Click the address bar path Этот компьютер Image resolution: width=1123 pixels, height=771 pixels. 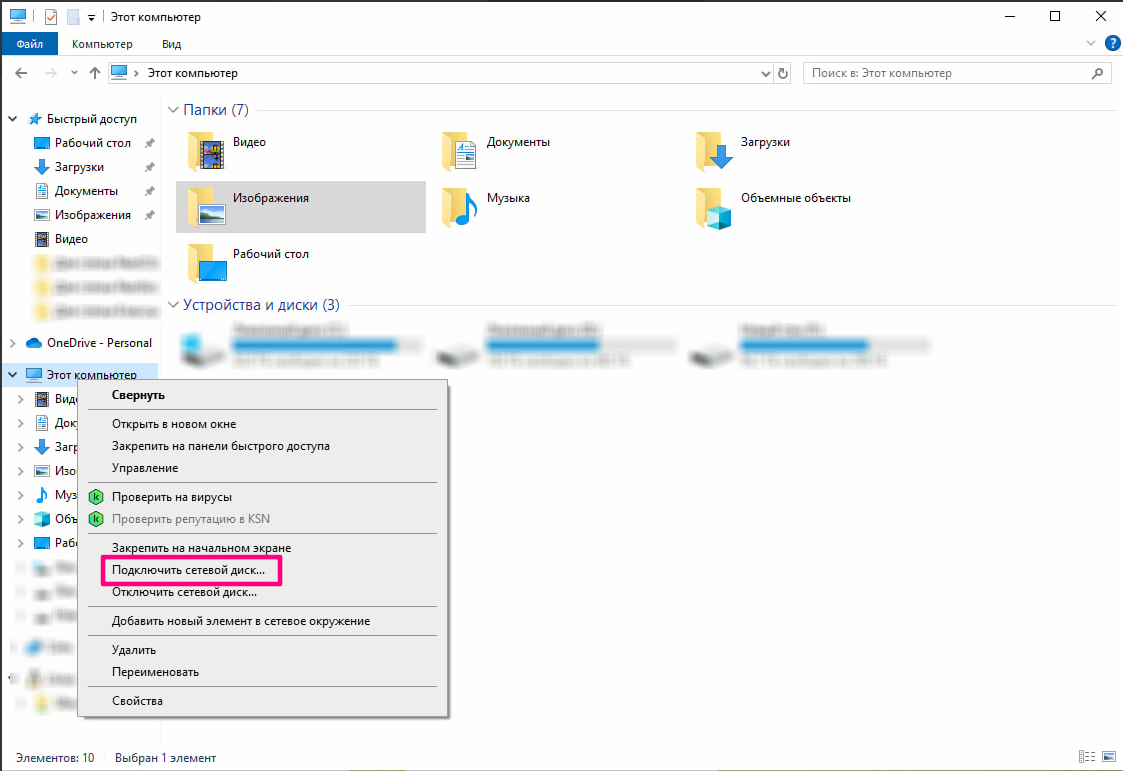[x=192, y=73]
